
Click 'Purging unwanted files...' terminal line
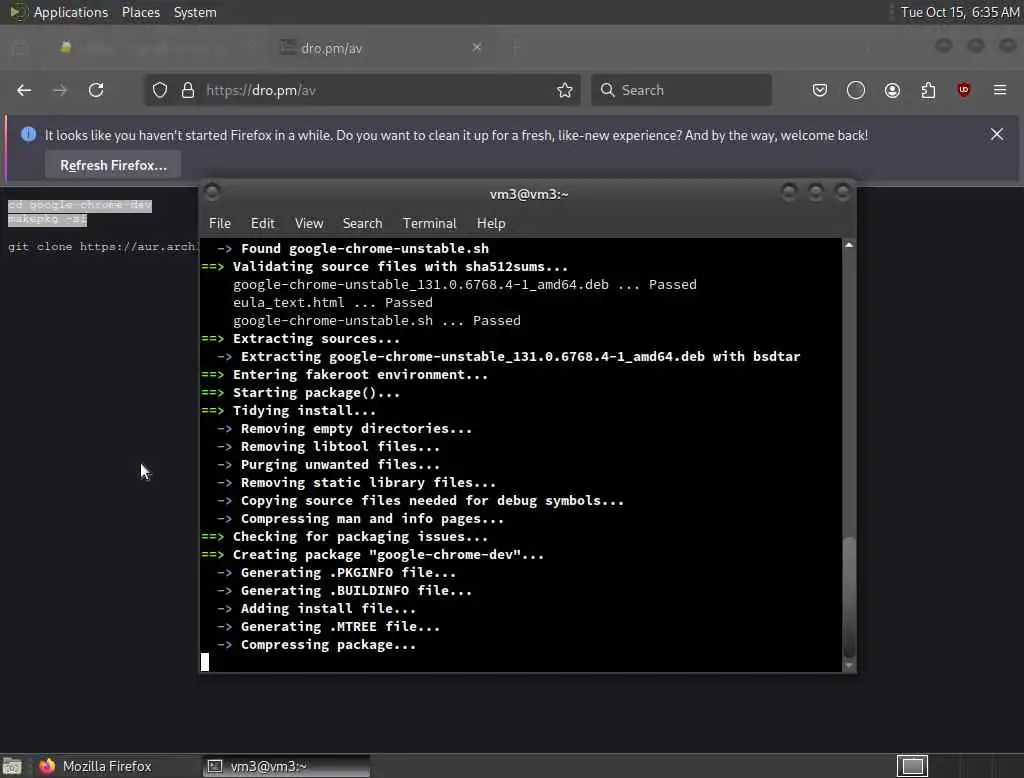pyautogui.click(x=340, y=464)
